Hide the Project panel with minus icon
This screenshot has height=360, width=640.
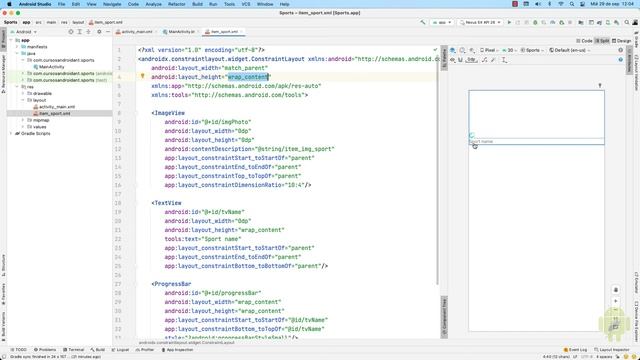[x=108, y=31]
